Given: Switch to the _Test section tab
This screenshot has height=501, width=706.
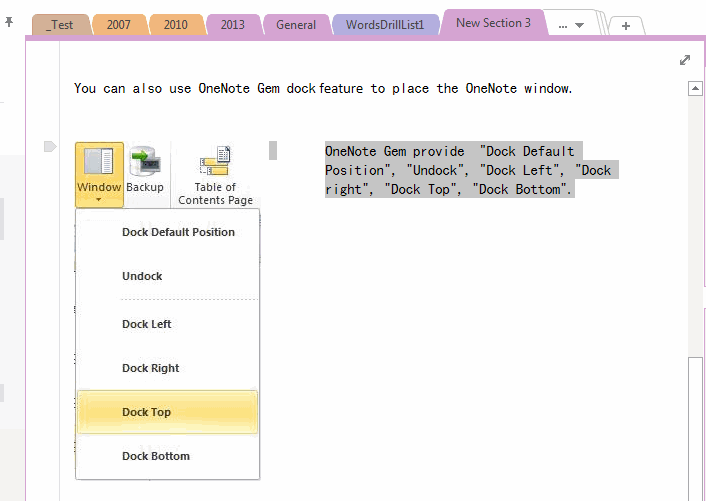Looking at the screenshot, I should [60, 25].
